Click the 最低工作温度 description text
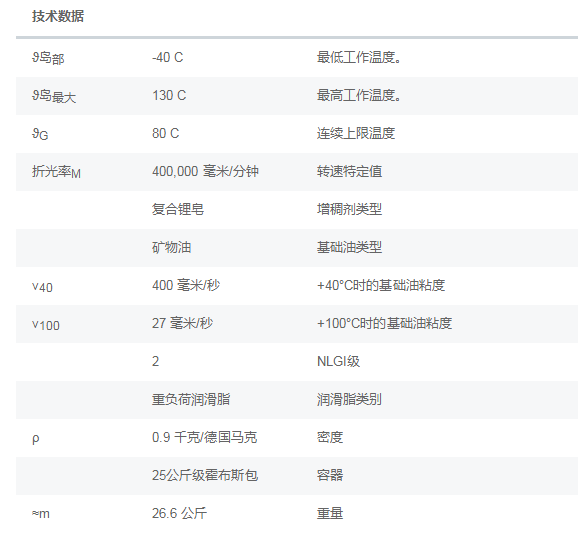The height and width of the screenshot is (545, 578). (359, 58)
